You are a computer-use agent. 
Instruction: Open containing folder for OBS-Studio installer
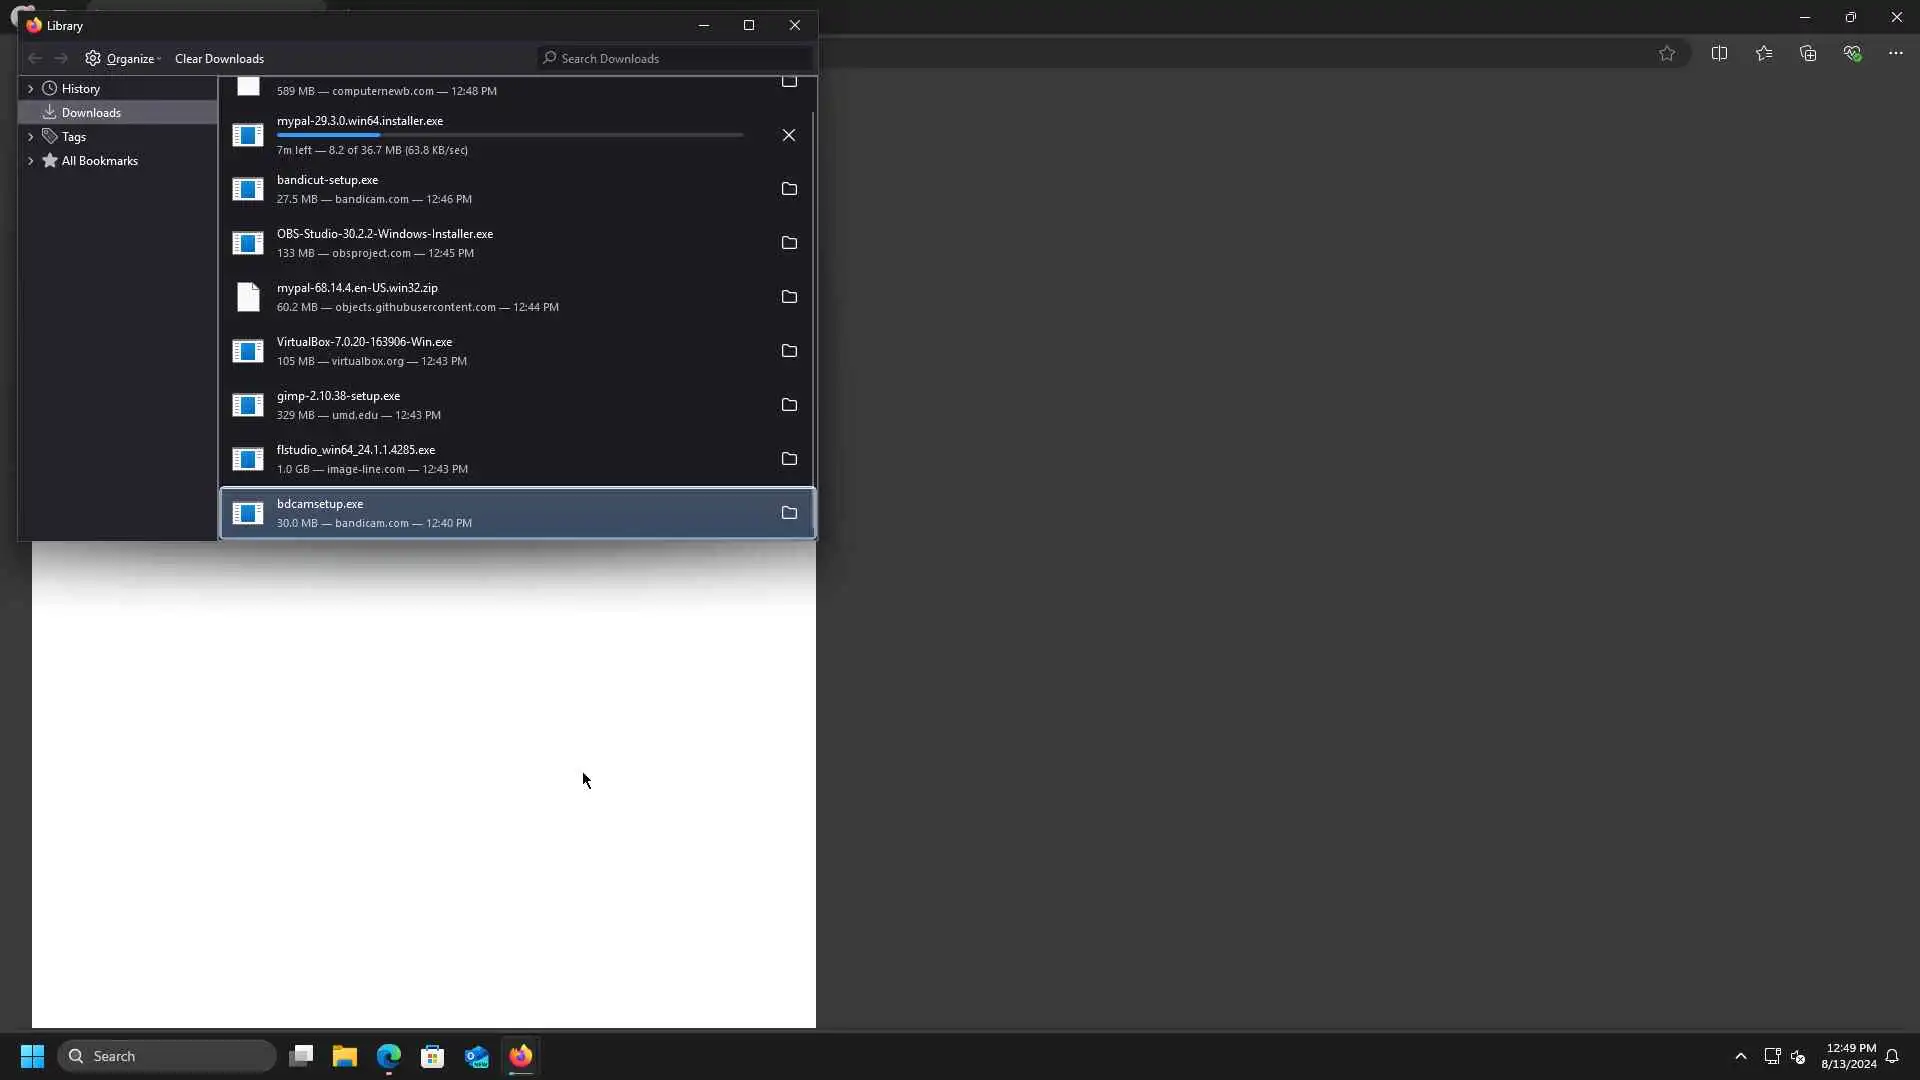(788, 243)
